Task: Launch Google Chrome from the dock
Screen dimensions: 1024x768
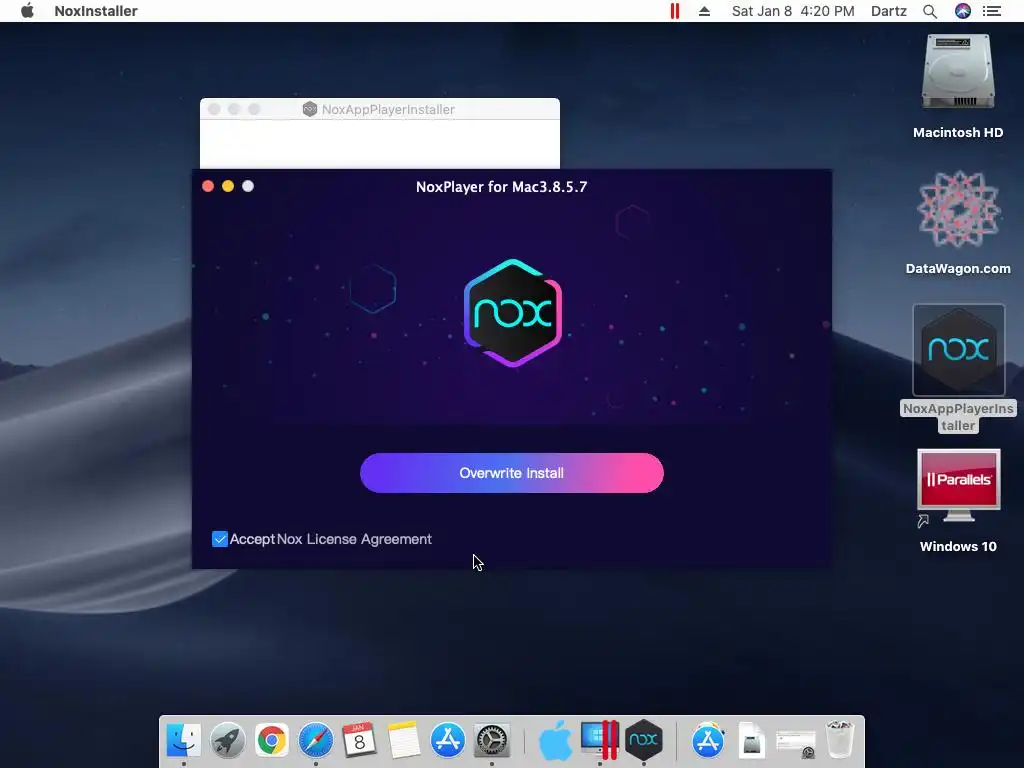Action: click(272, 741)
